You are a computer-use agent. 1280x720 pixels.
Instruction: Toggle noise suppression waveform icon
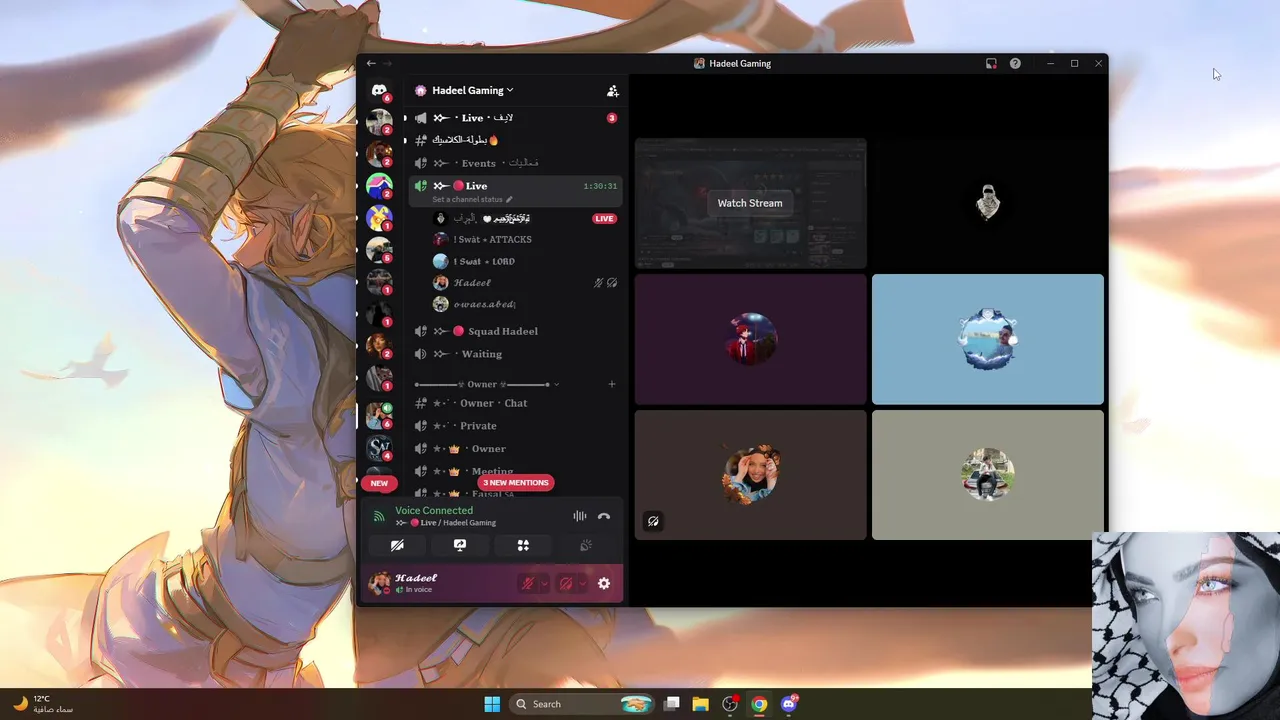pos(580,516)
